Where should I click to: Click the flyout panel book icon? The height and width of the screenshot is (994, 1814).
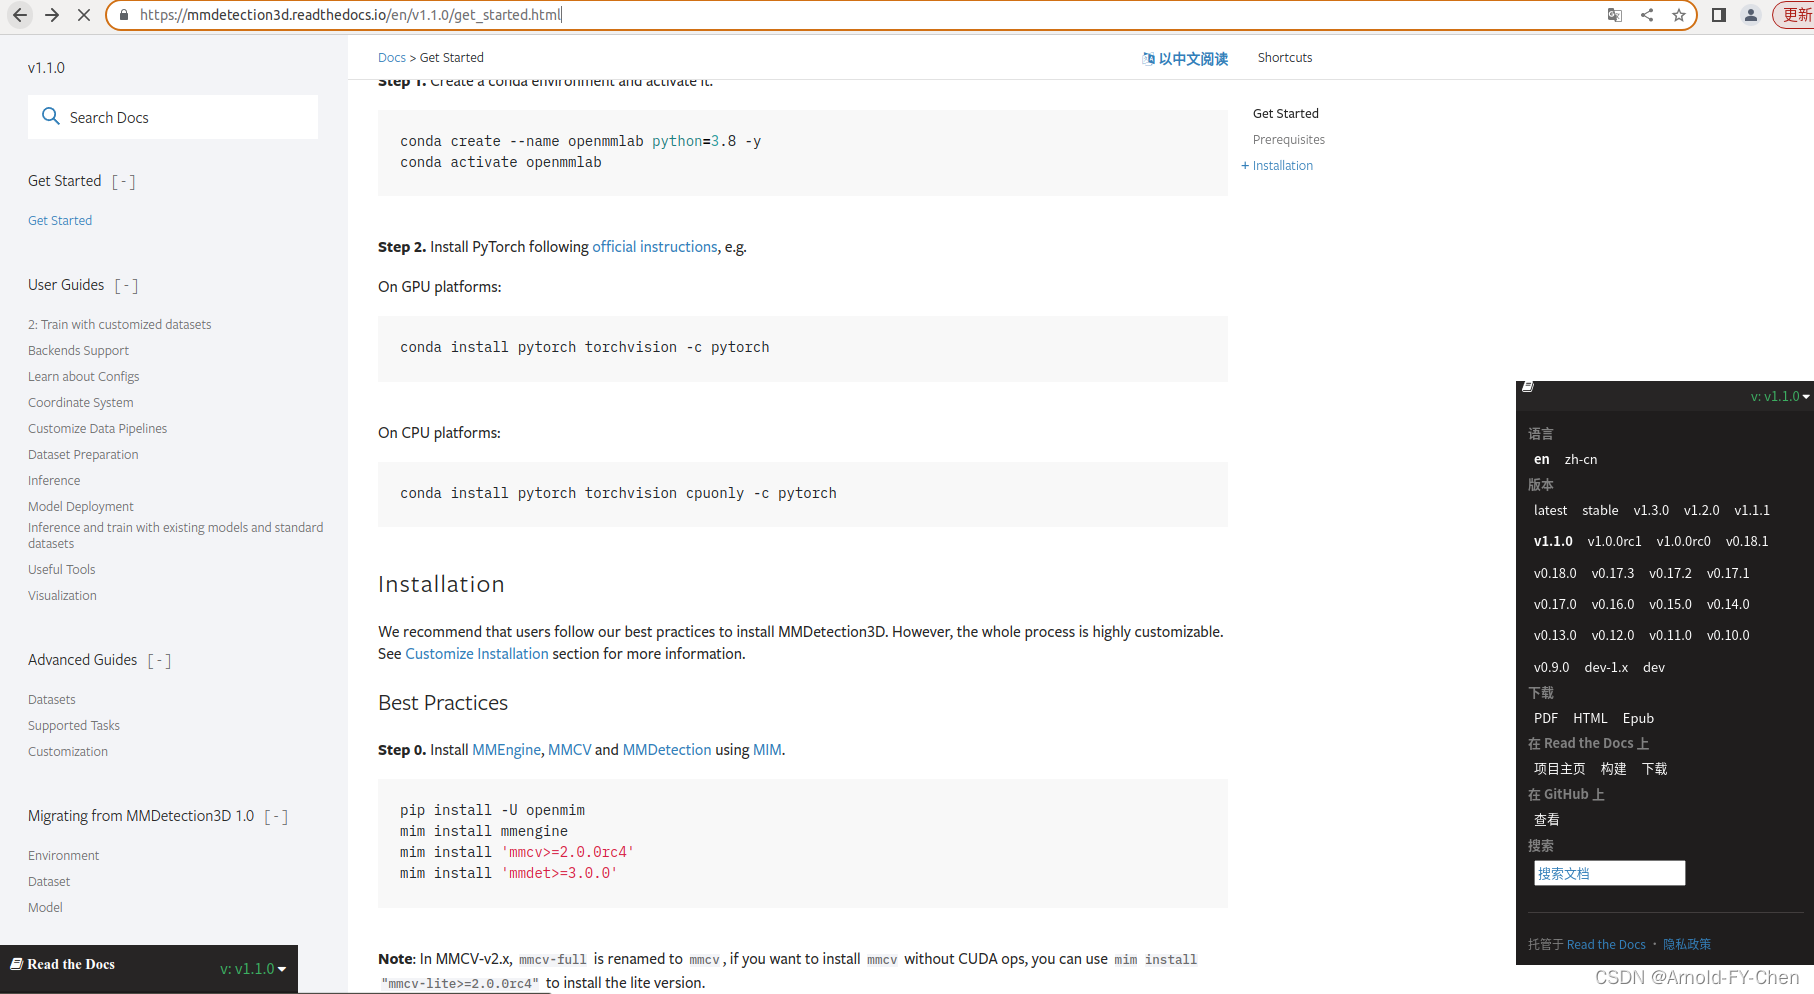click(x=1528, y=386)
